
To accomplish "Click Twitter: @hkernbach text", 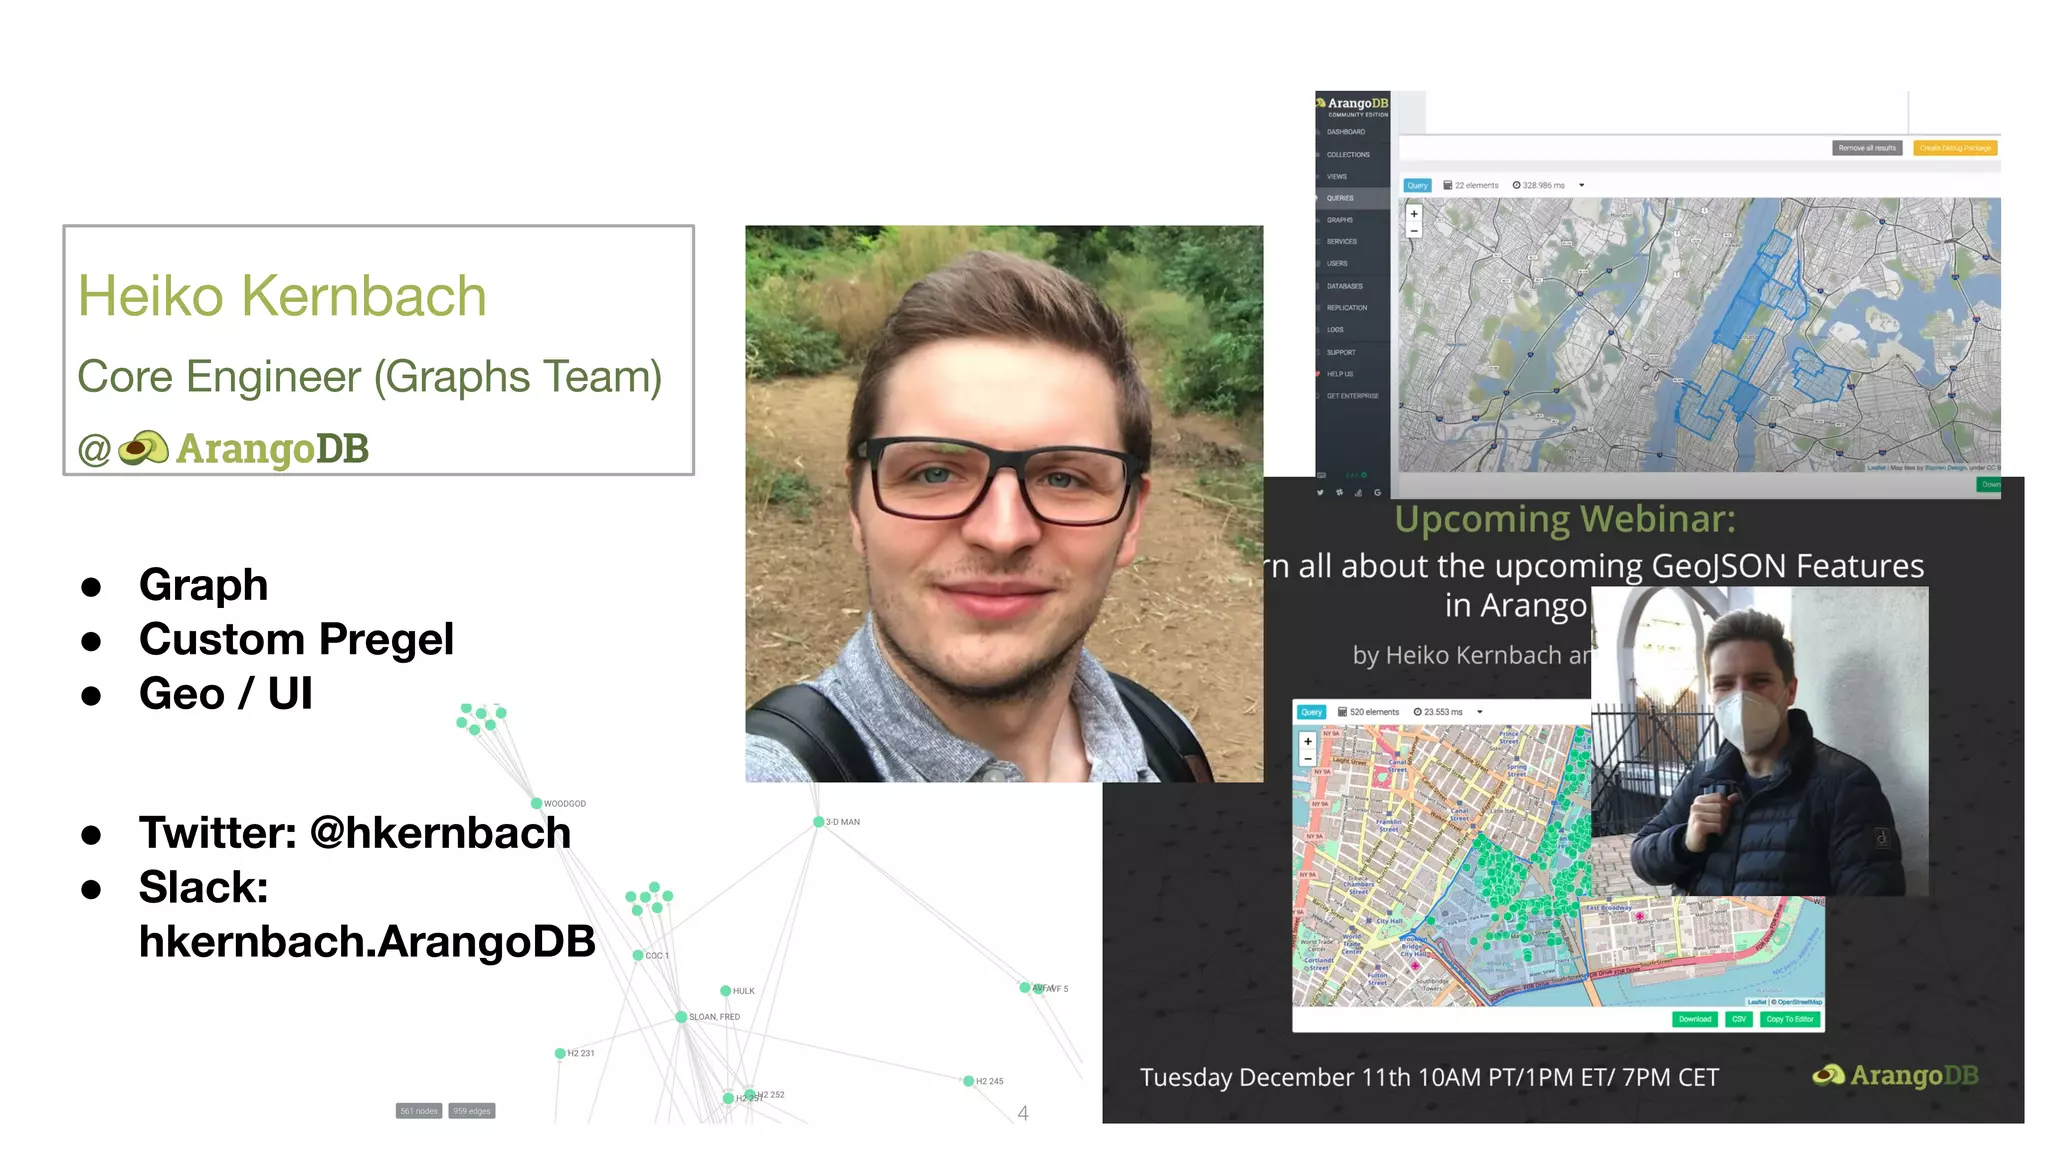I will [355, 832].
